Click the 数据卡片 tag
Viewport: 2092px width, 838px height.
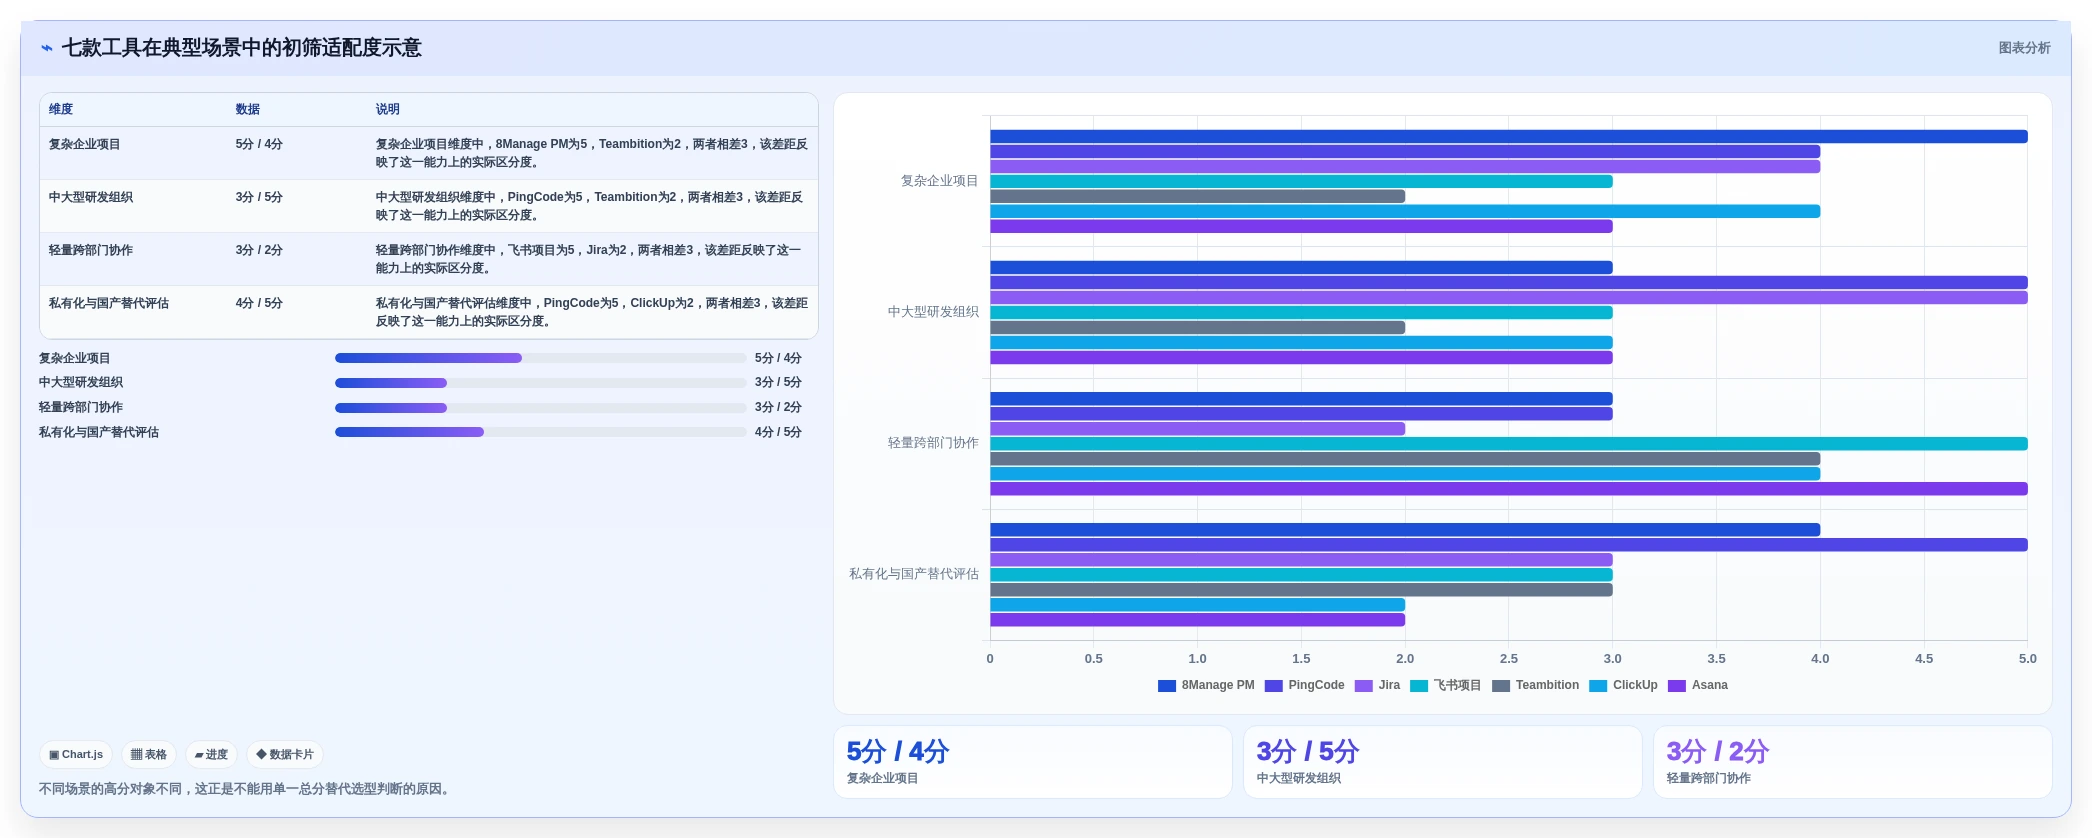coord(285,755)
